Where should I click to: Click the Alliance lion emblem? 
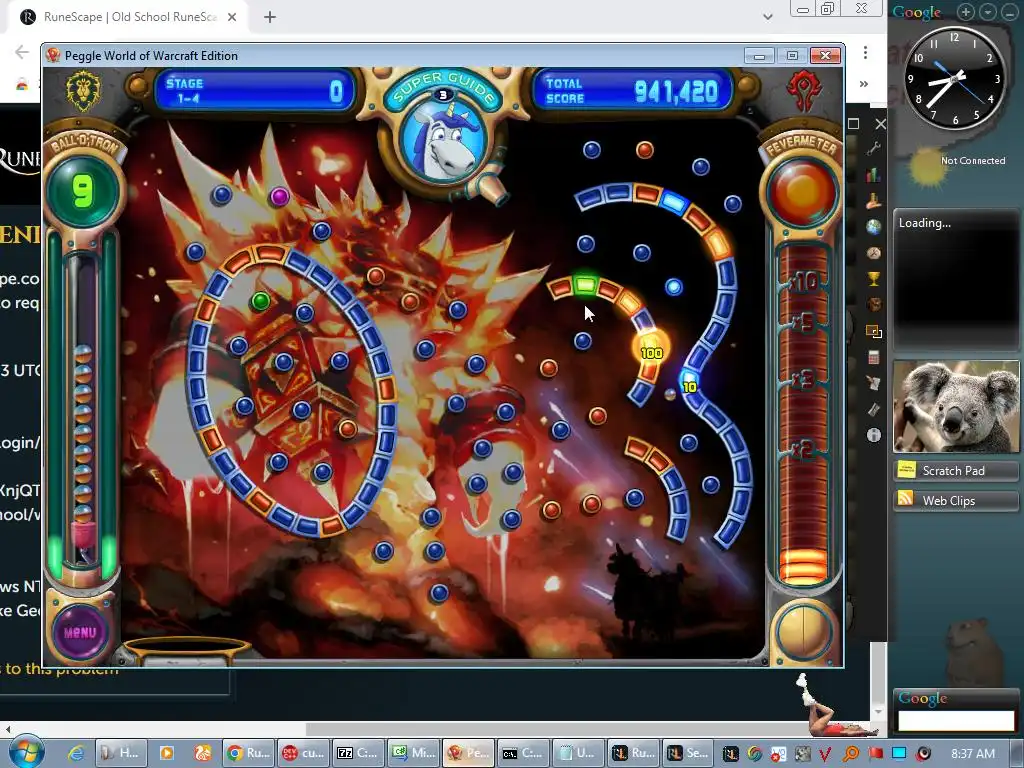point(84,91)
